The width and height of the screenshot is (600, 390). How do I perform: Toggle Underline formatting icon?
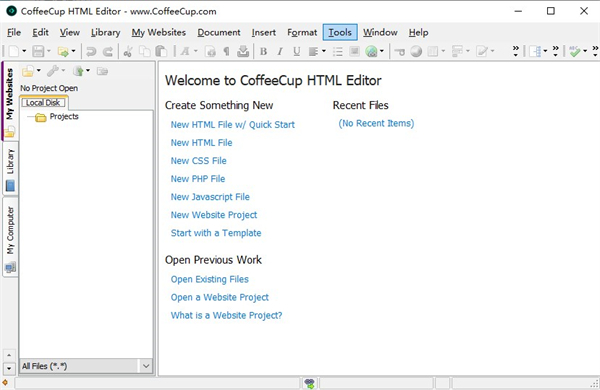click(297, 51)
